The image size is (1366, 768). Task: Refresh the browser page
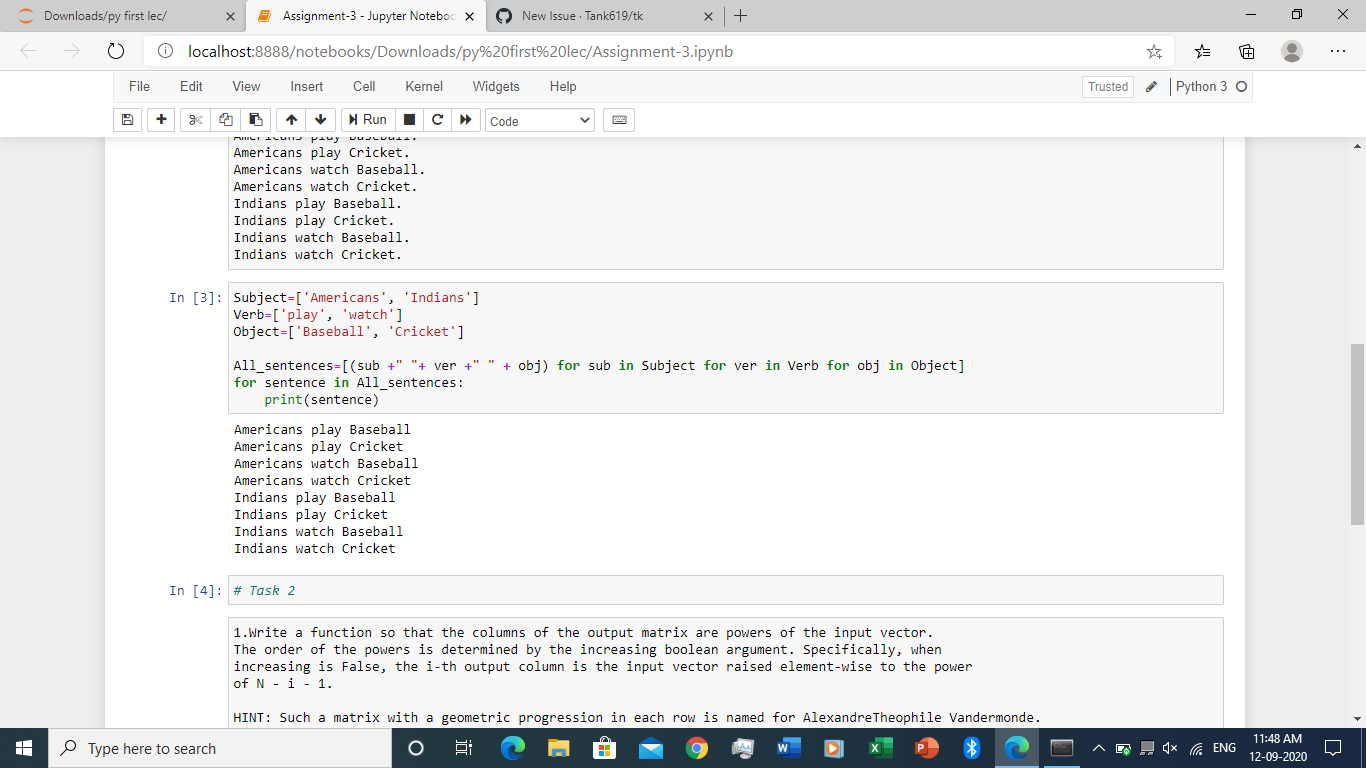tap(115, 51)
